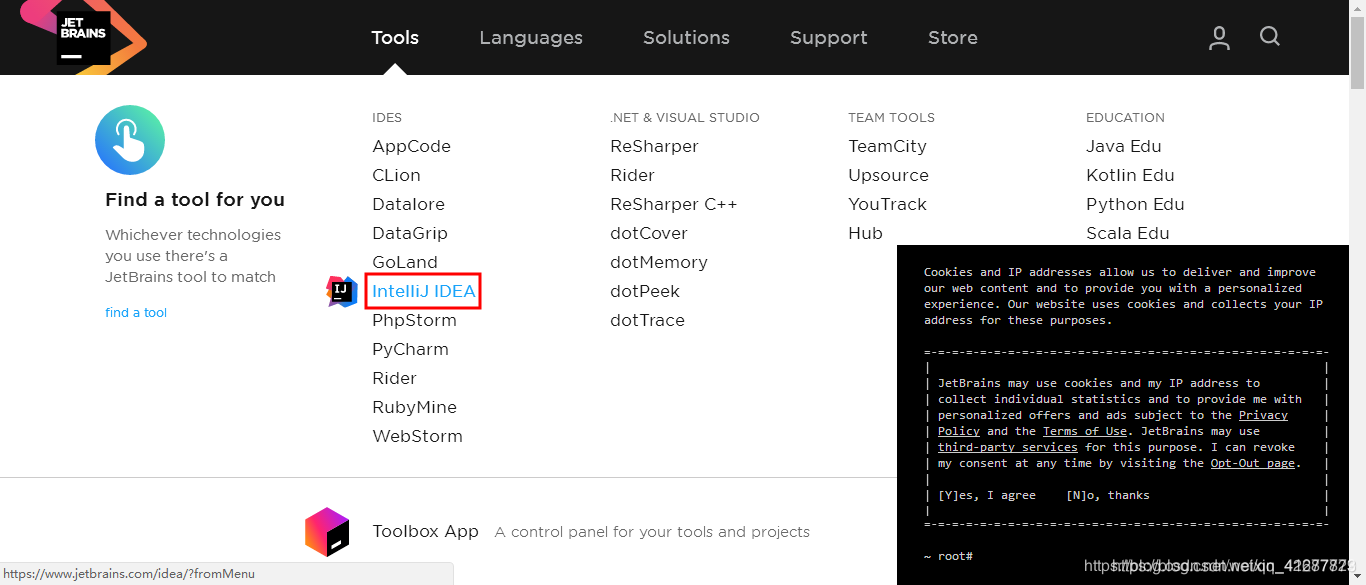This screenshot has width=1366, height=585.
Task: Open Kotlin Edu link
Action: click(1130, 175)
